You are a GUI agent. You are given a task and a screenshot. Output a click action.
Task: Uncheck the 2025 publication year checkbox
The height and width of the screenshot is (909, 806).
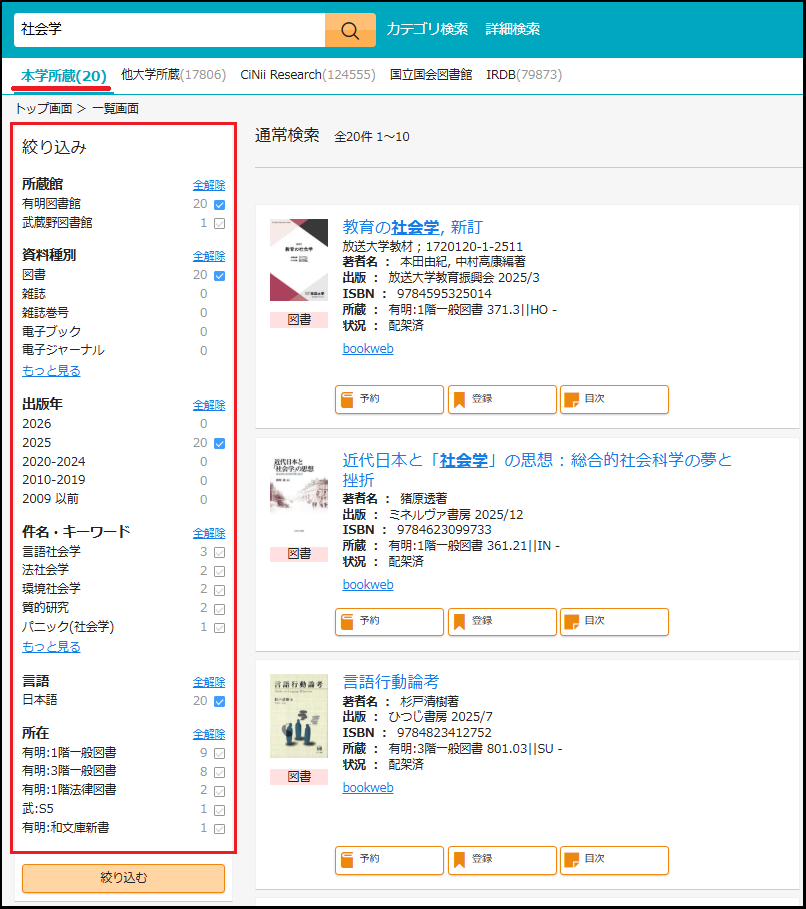pyautogui.click(x=219, y=443)
